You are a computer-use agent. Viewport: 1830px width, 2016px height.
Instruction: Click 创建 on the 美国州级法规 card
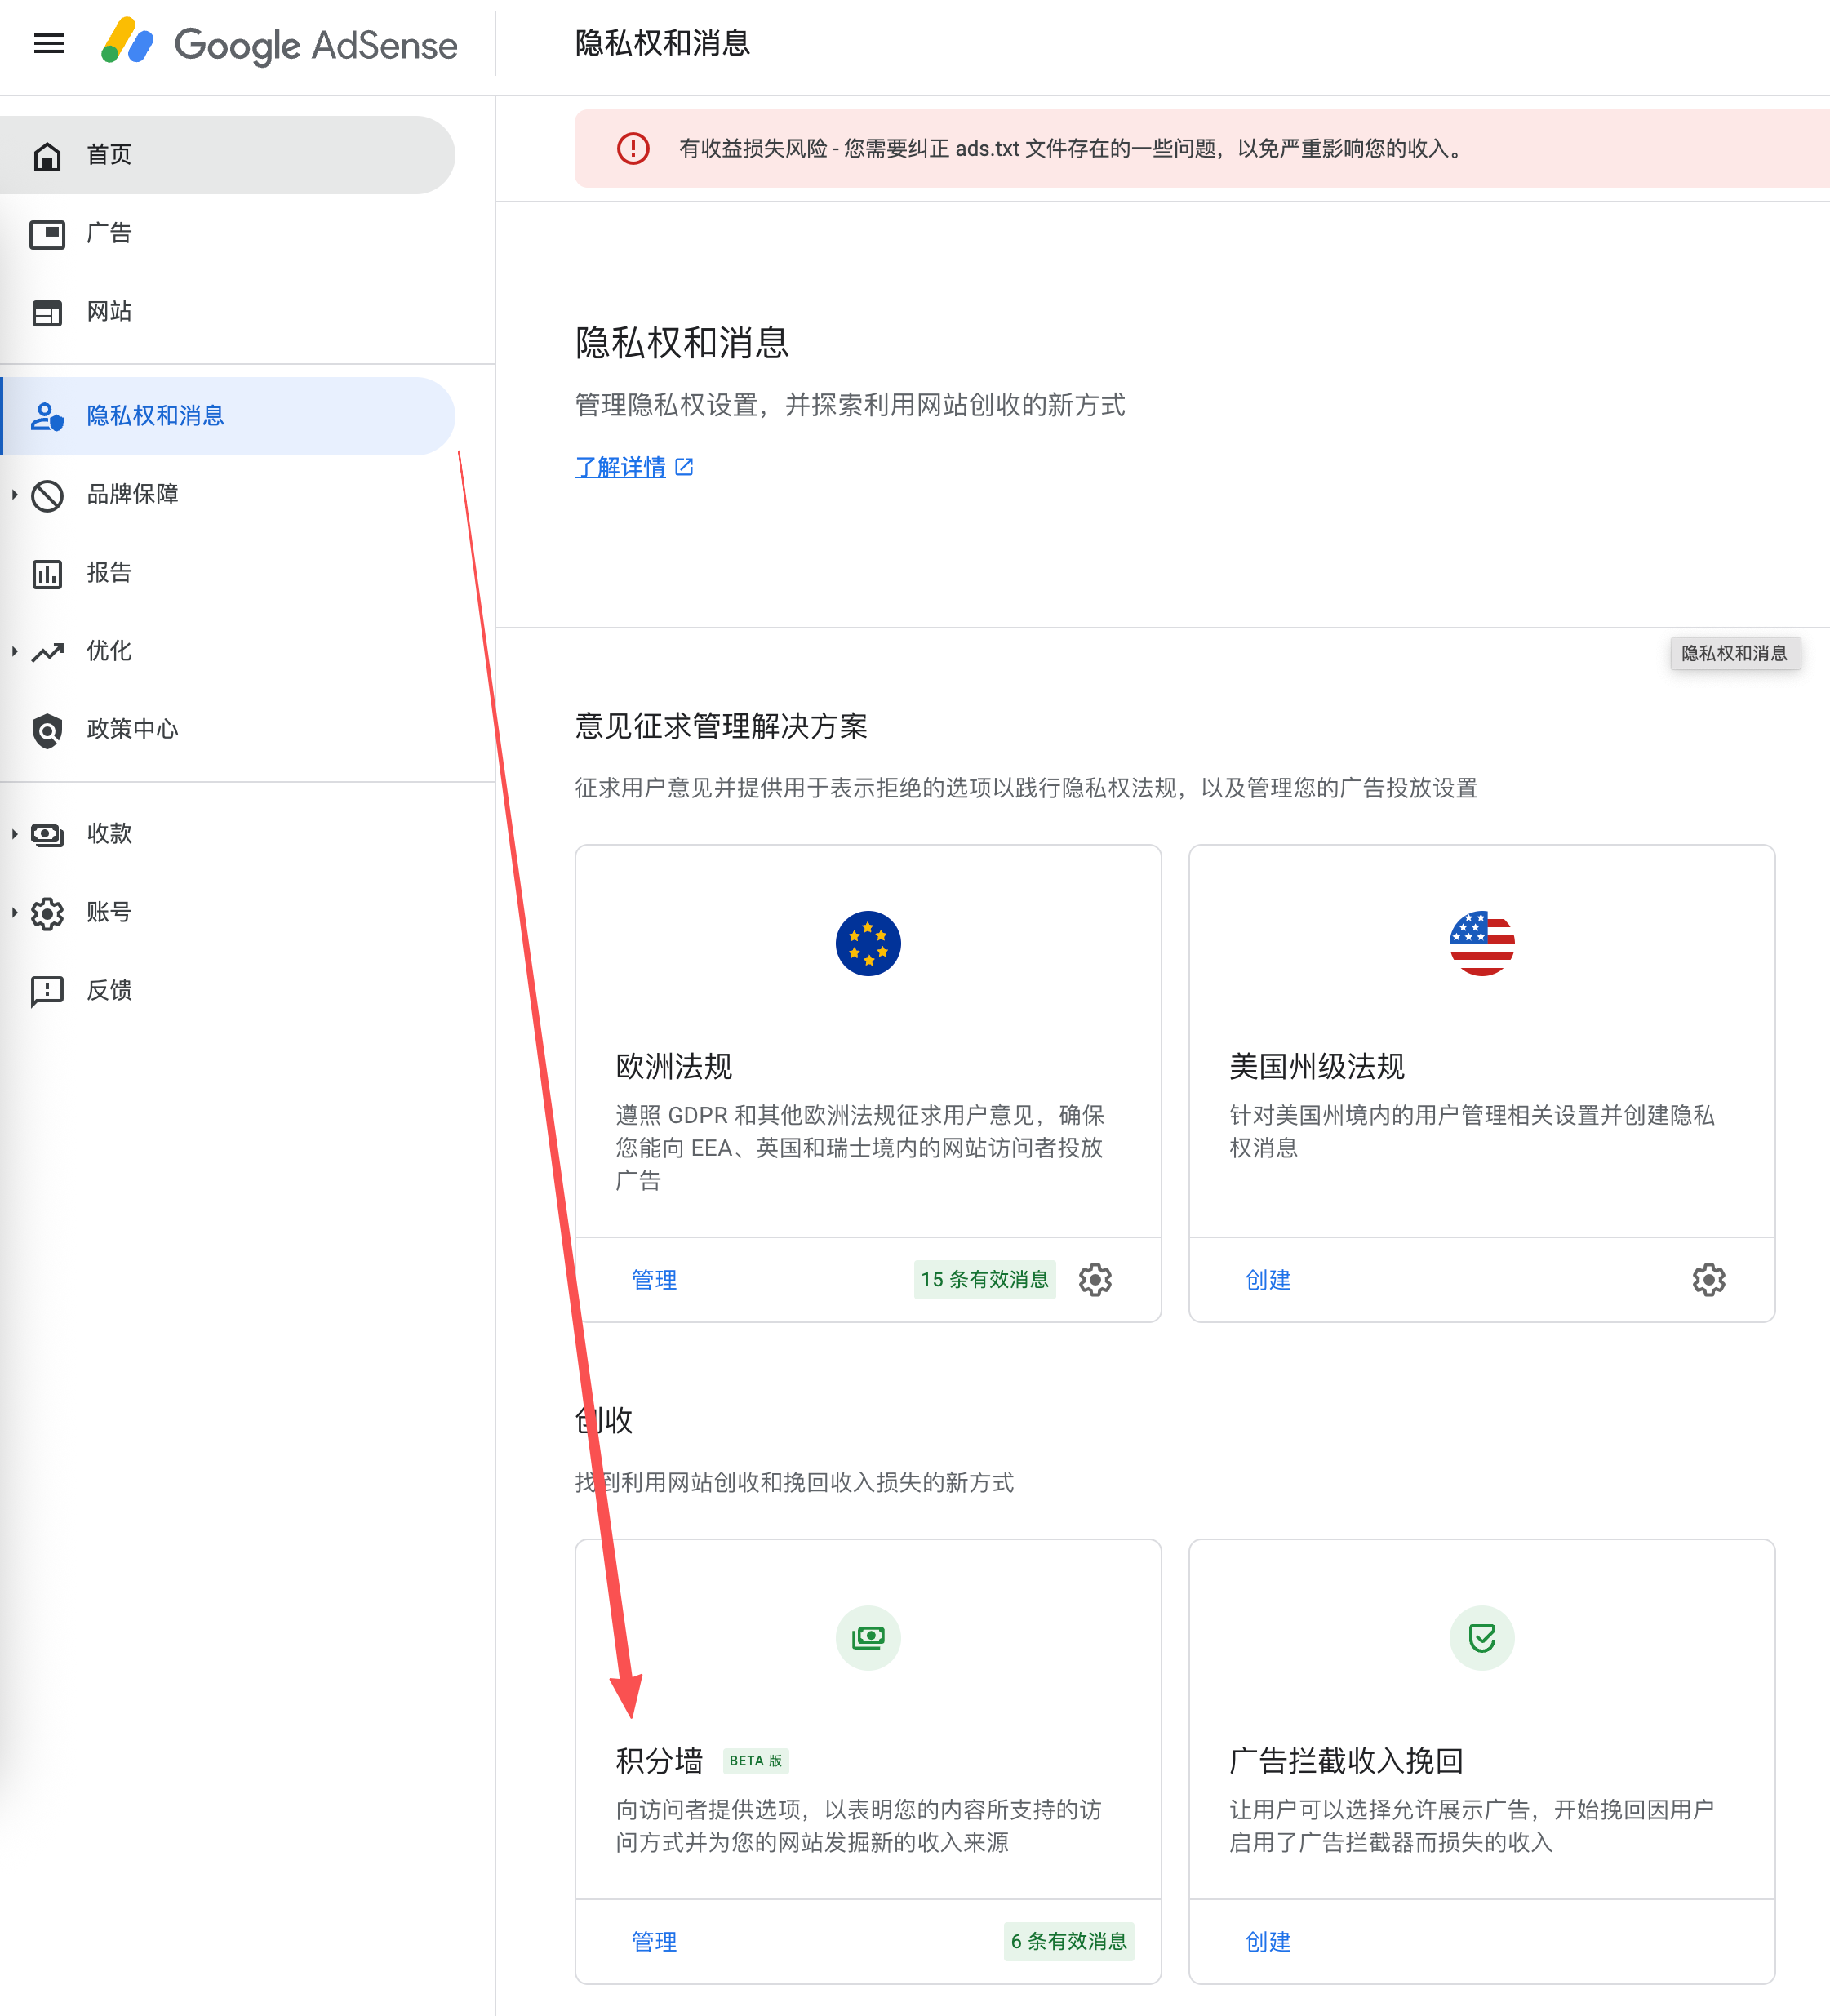pos(1268,1279)
